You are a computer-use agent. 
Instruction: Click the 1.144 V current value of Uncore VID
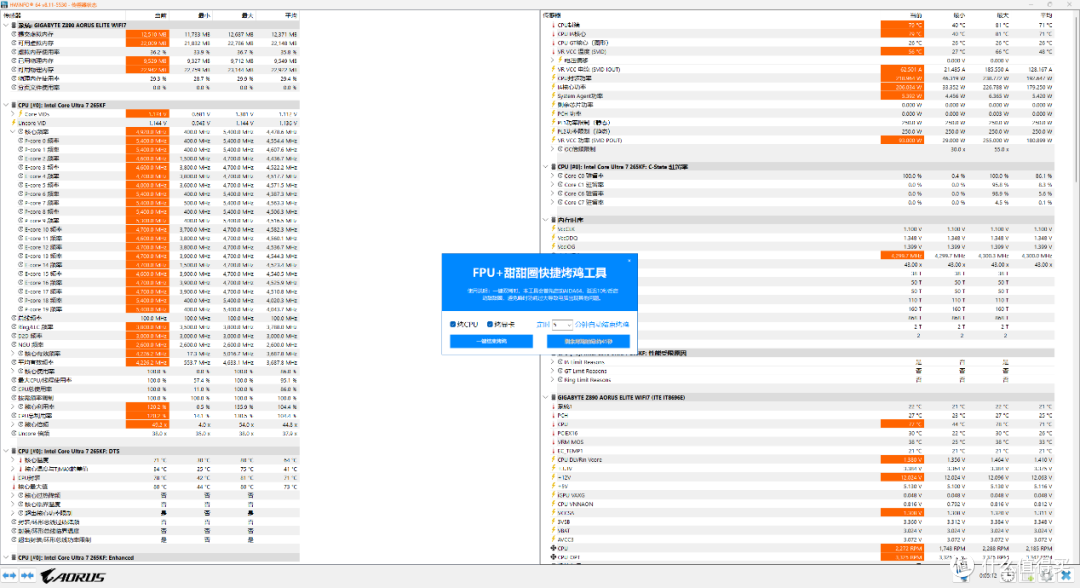click(x=158, y=123)
